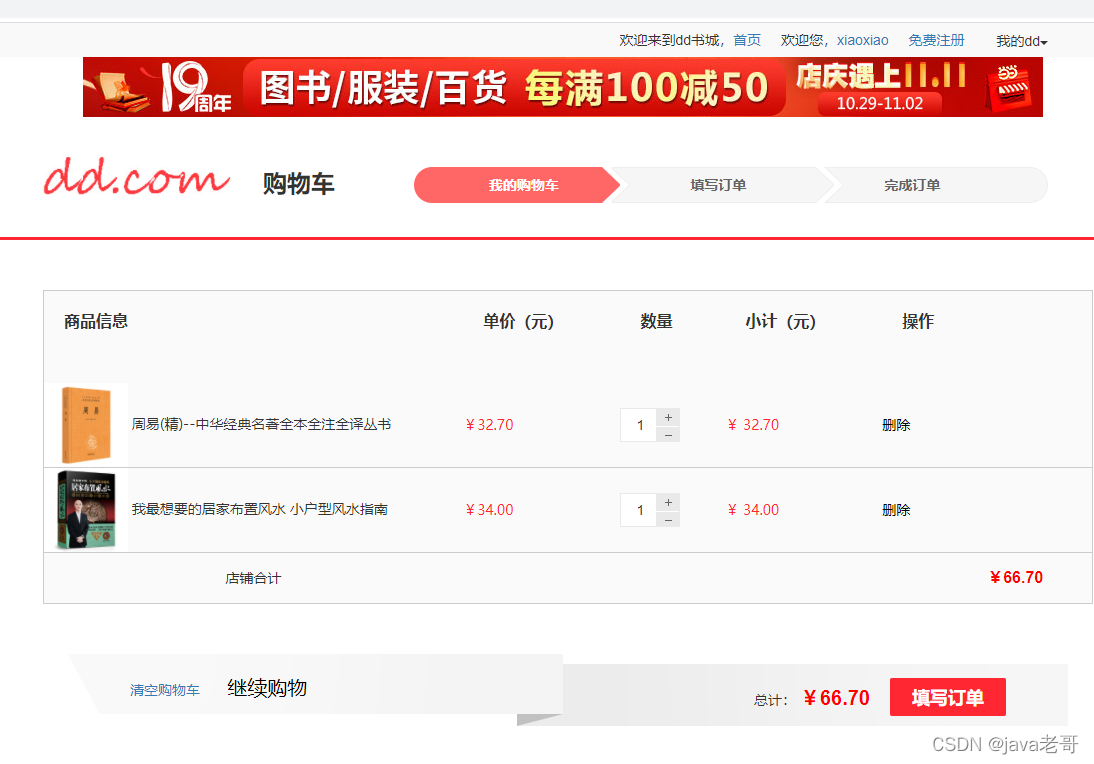
Task: Decrease quantity of 周易 book with minus button
Action: tap(668, 433)
